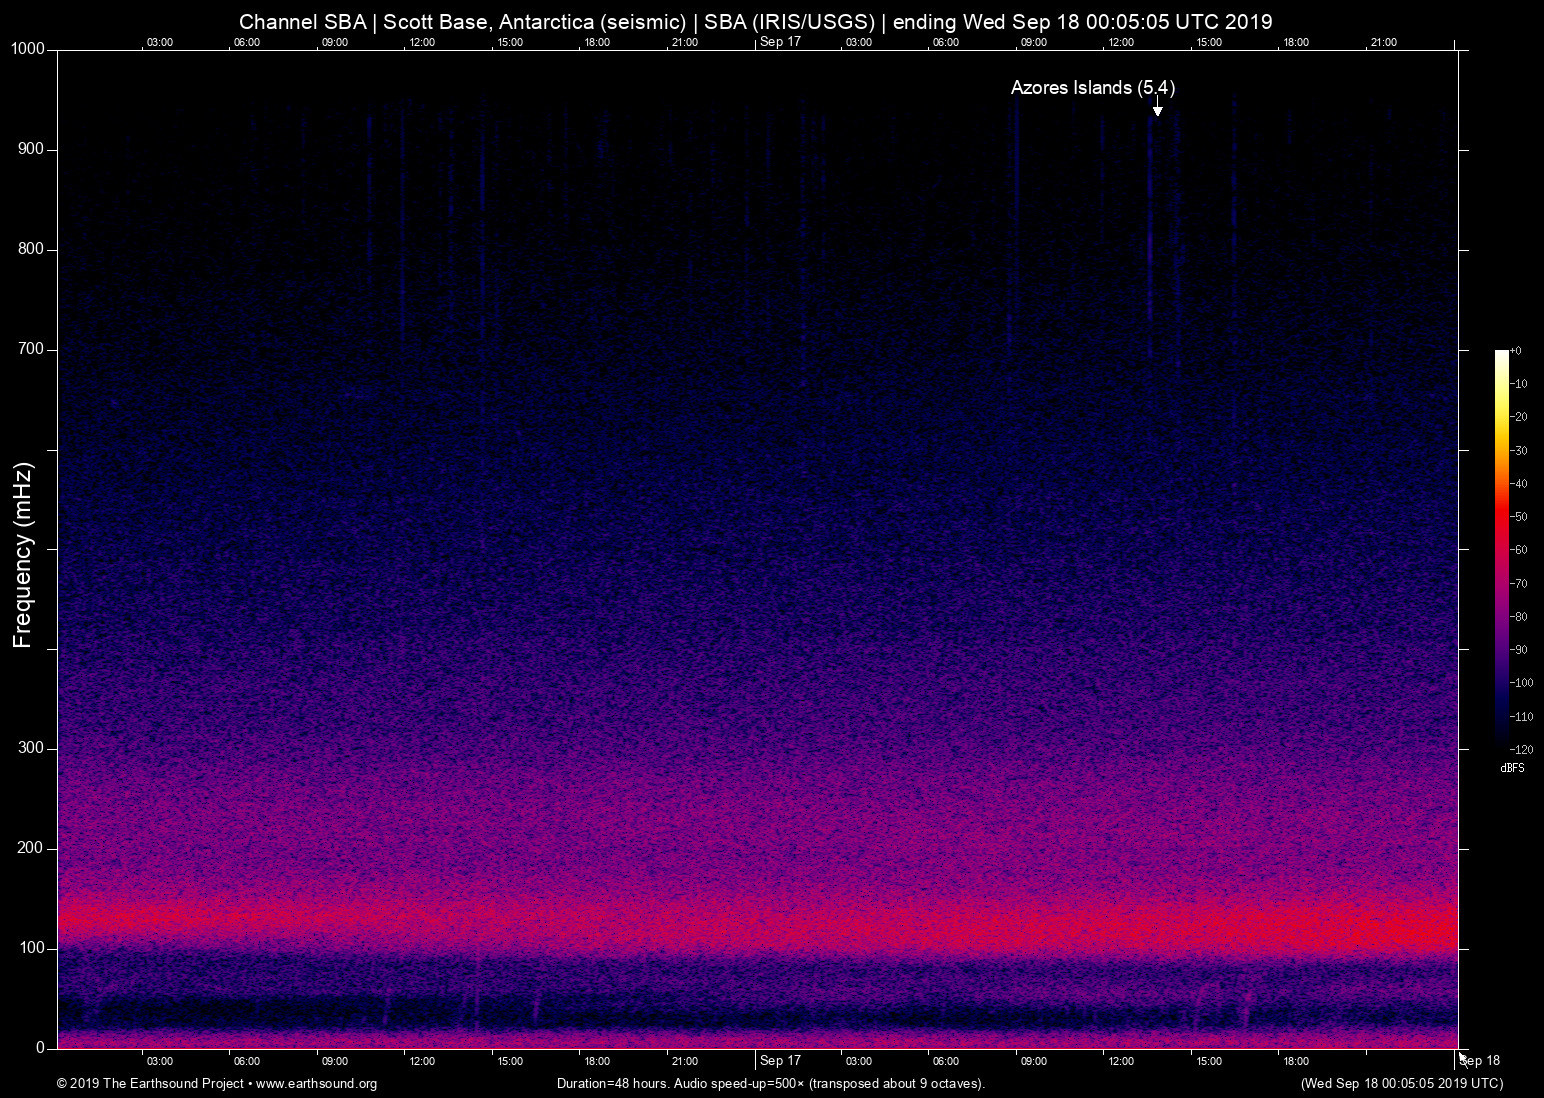Select the 700 frequency tick label
Image resolution: width=1544 pixels, height=1098 pixels.
click(31, 349)
